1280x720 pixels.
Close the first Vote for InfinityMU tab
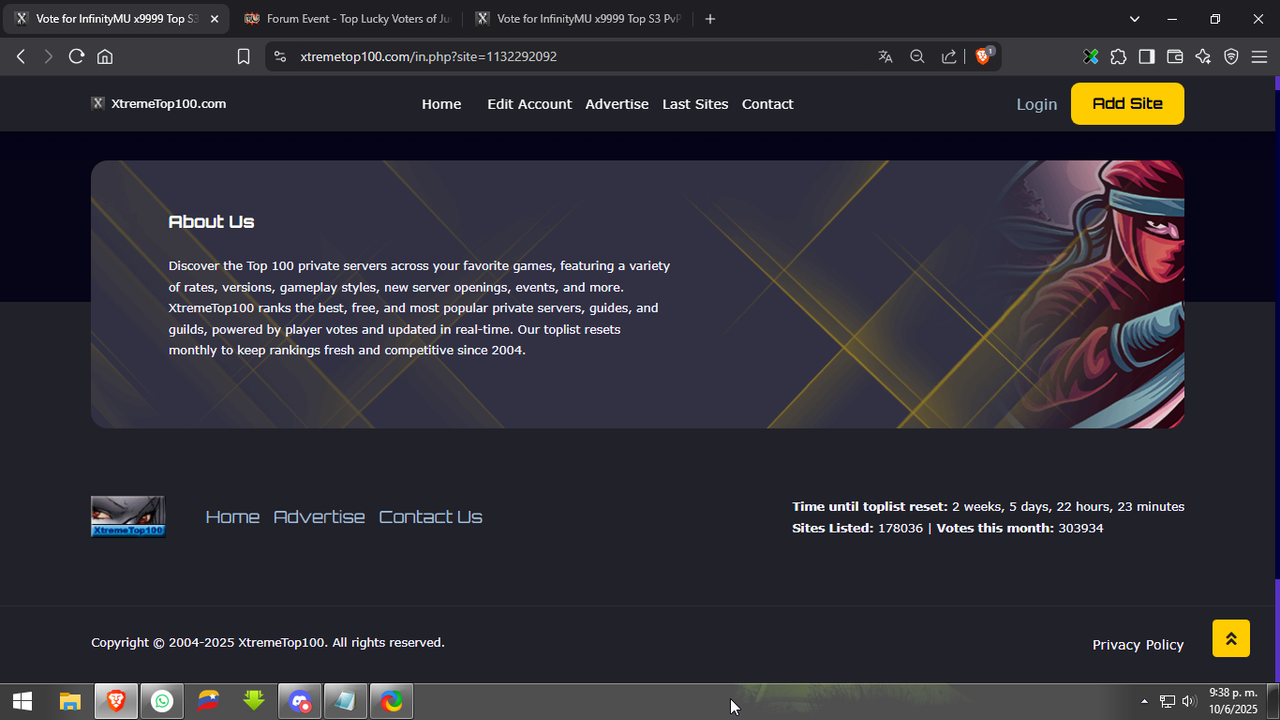[214, 19]
